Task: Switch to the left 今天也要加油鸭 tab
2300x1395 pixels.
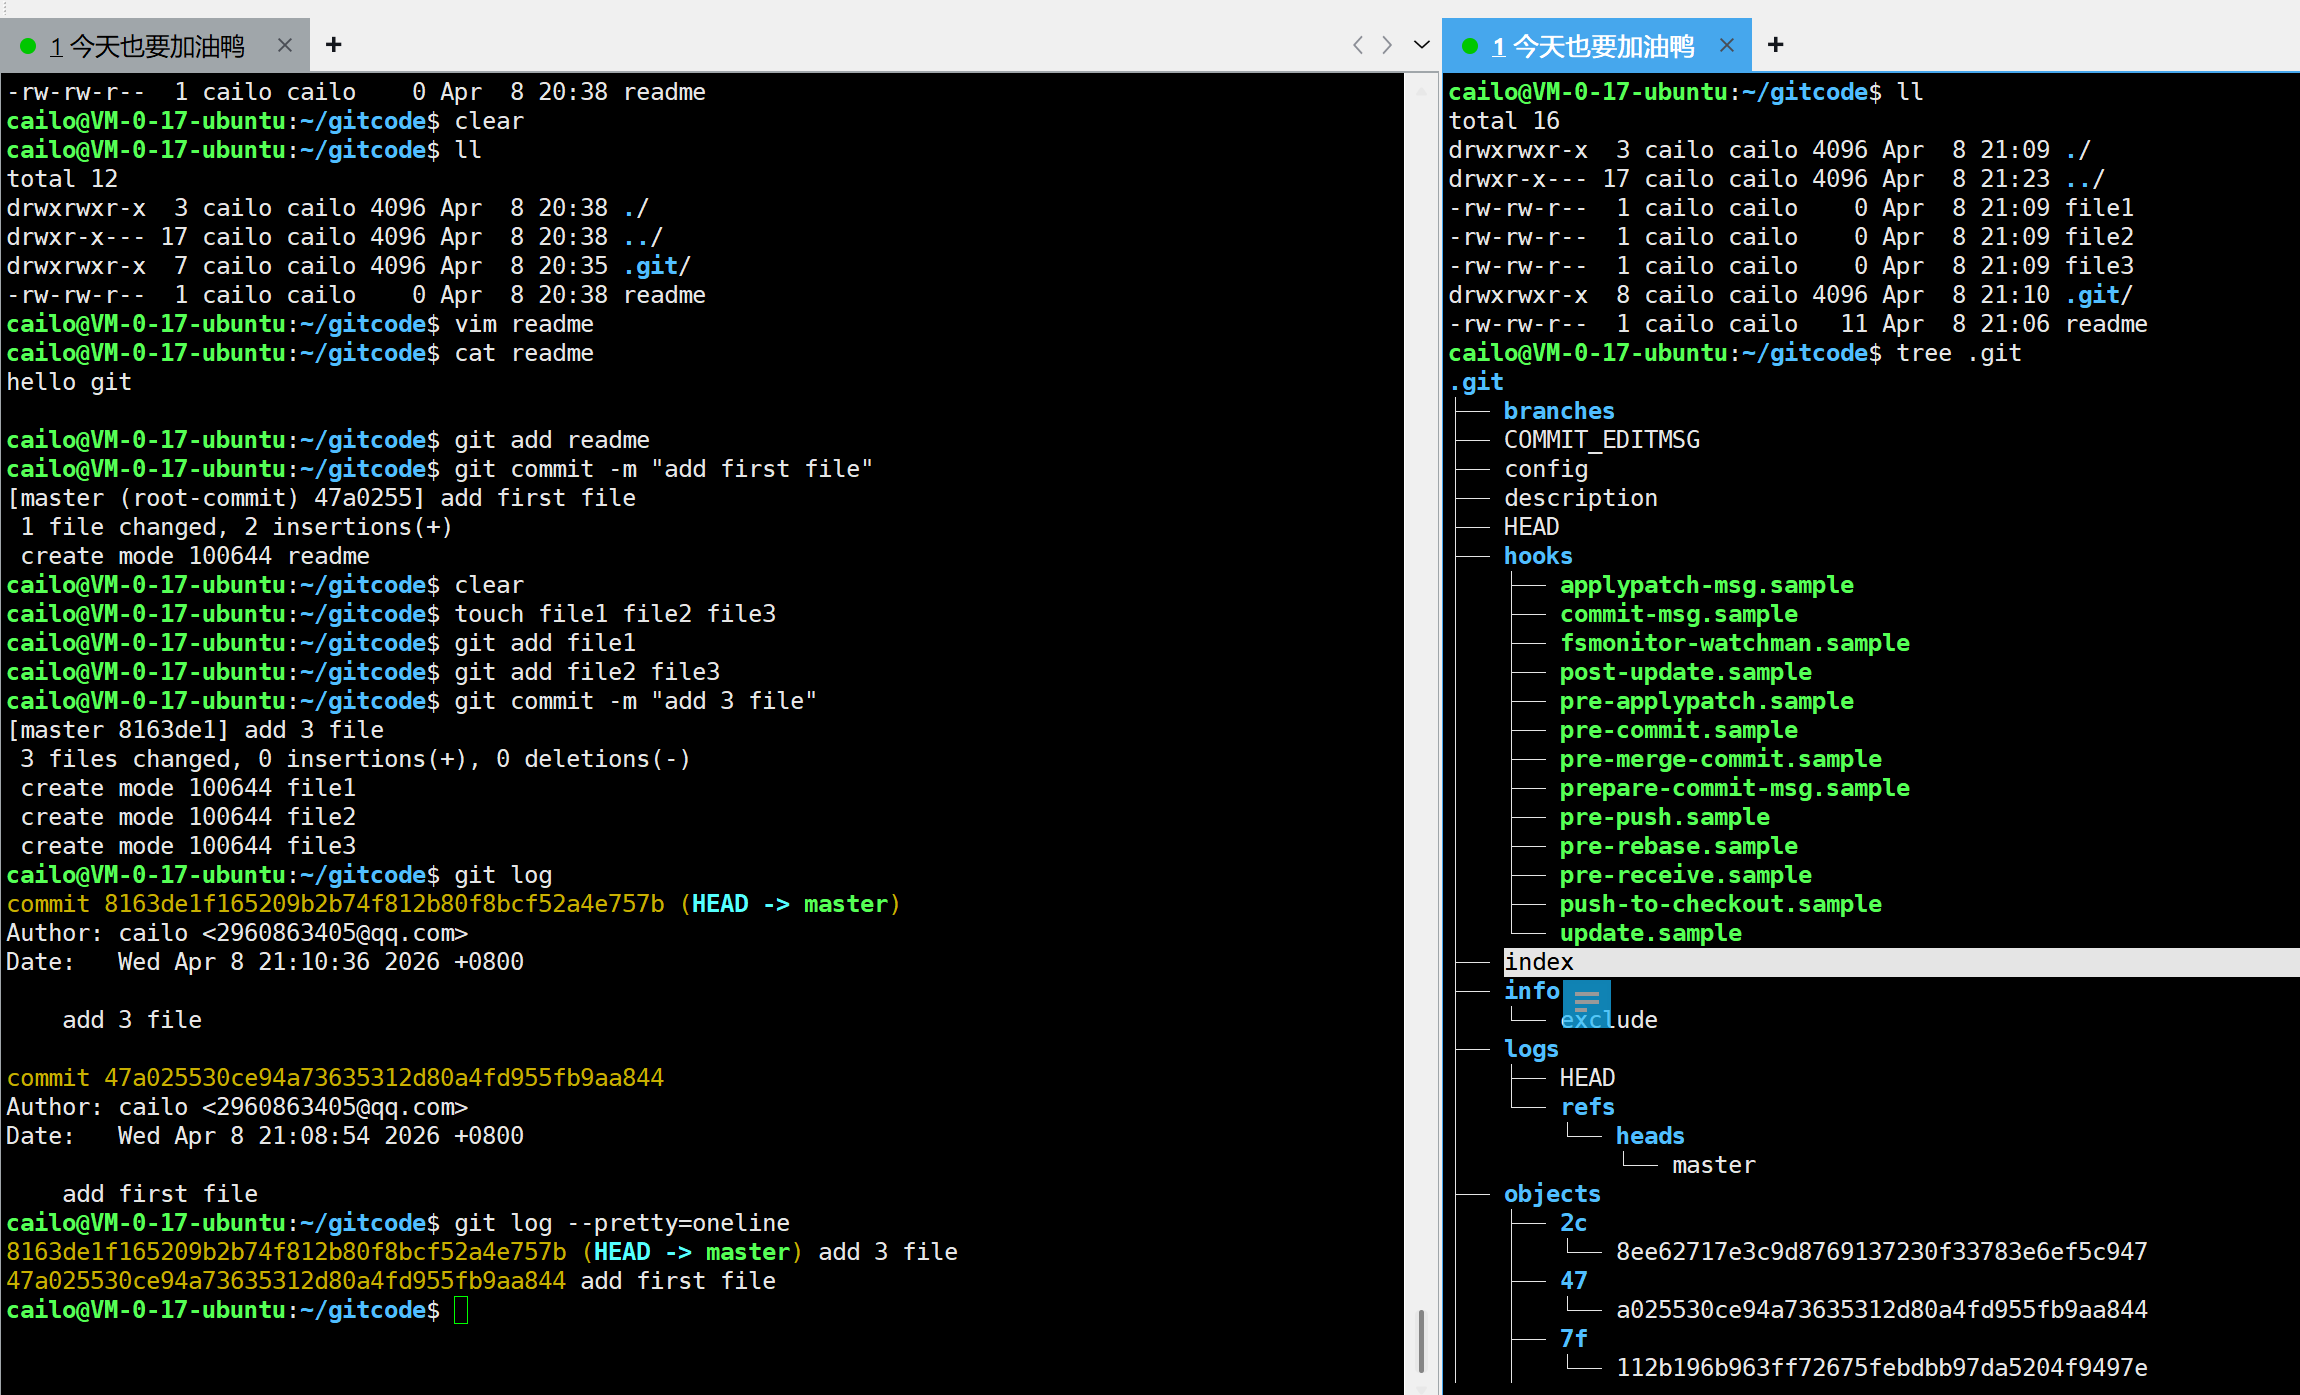Action: click(155, 46)
